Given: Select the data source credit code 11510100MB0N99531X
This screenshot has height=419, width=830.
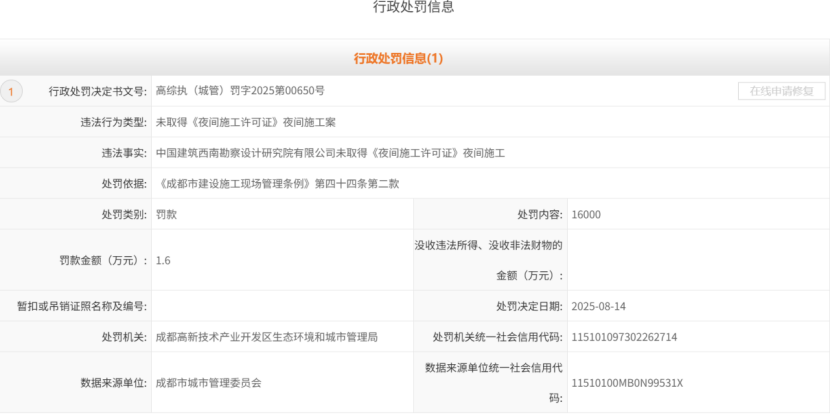Looking at the screenshot, I should pos(627,382).
